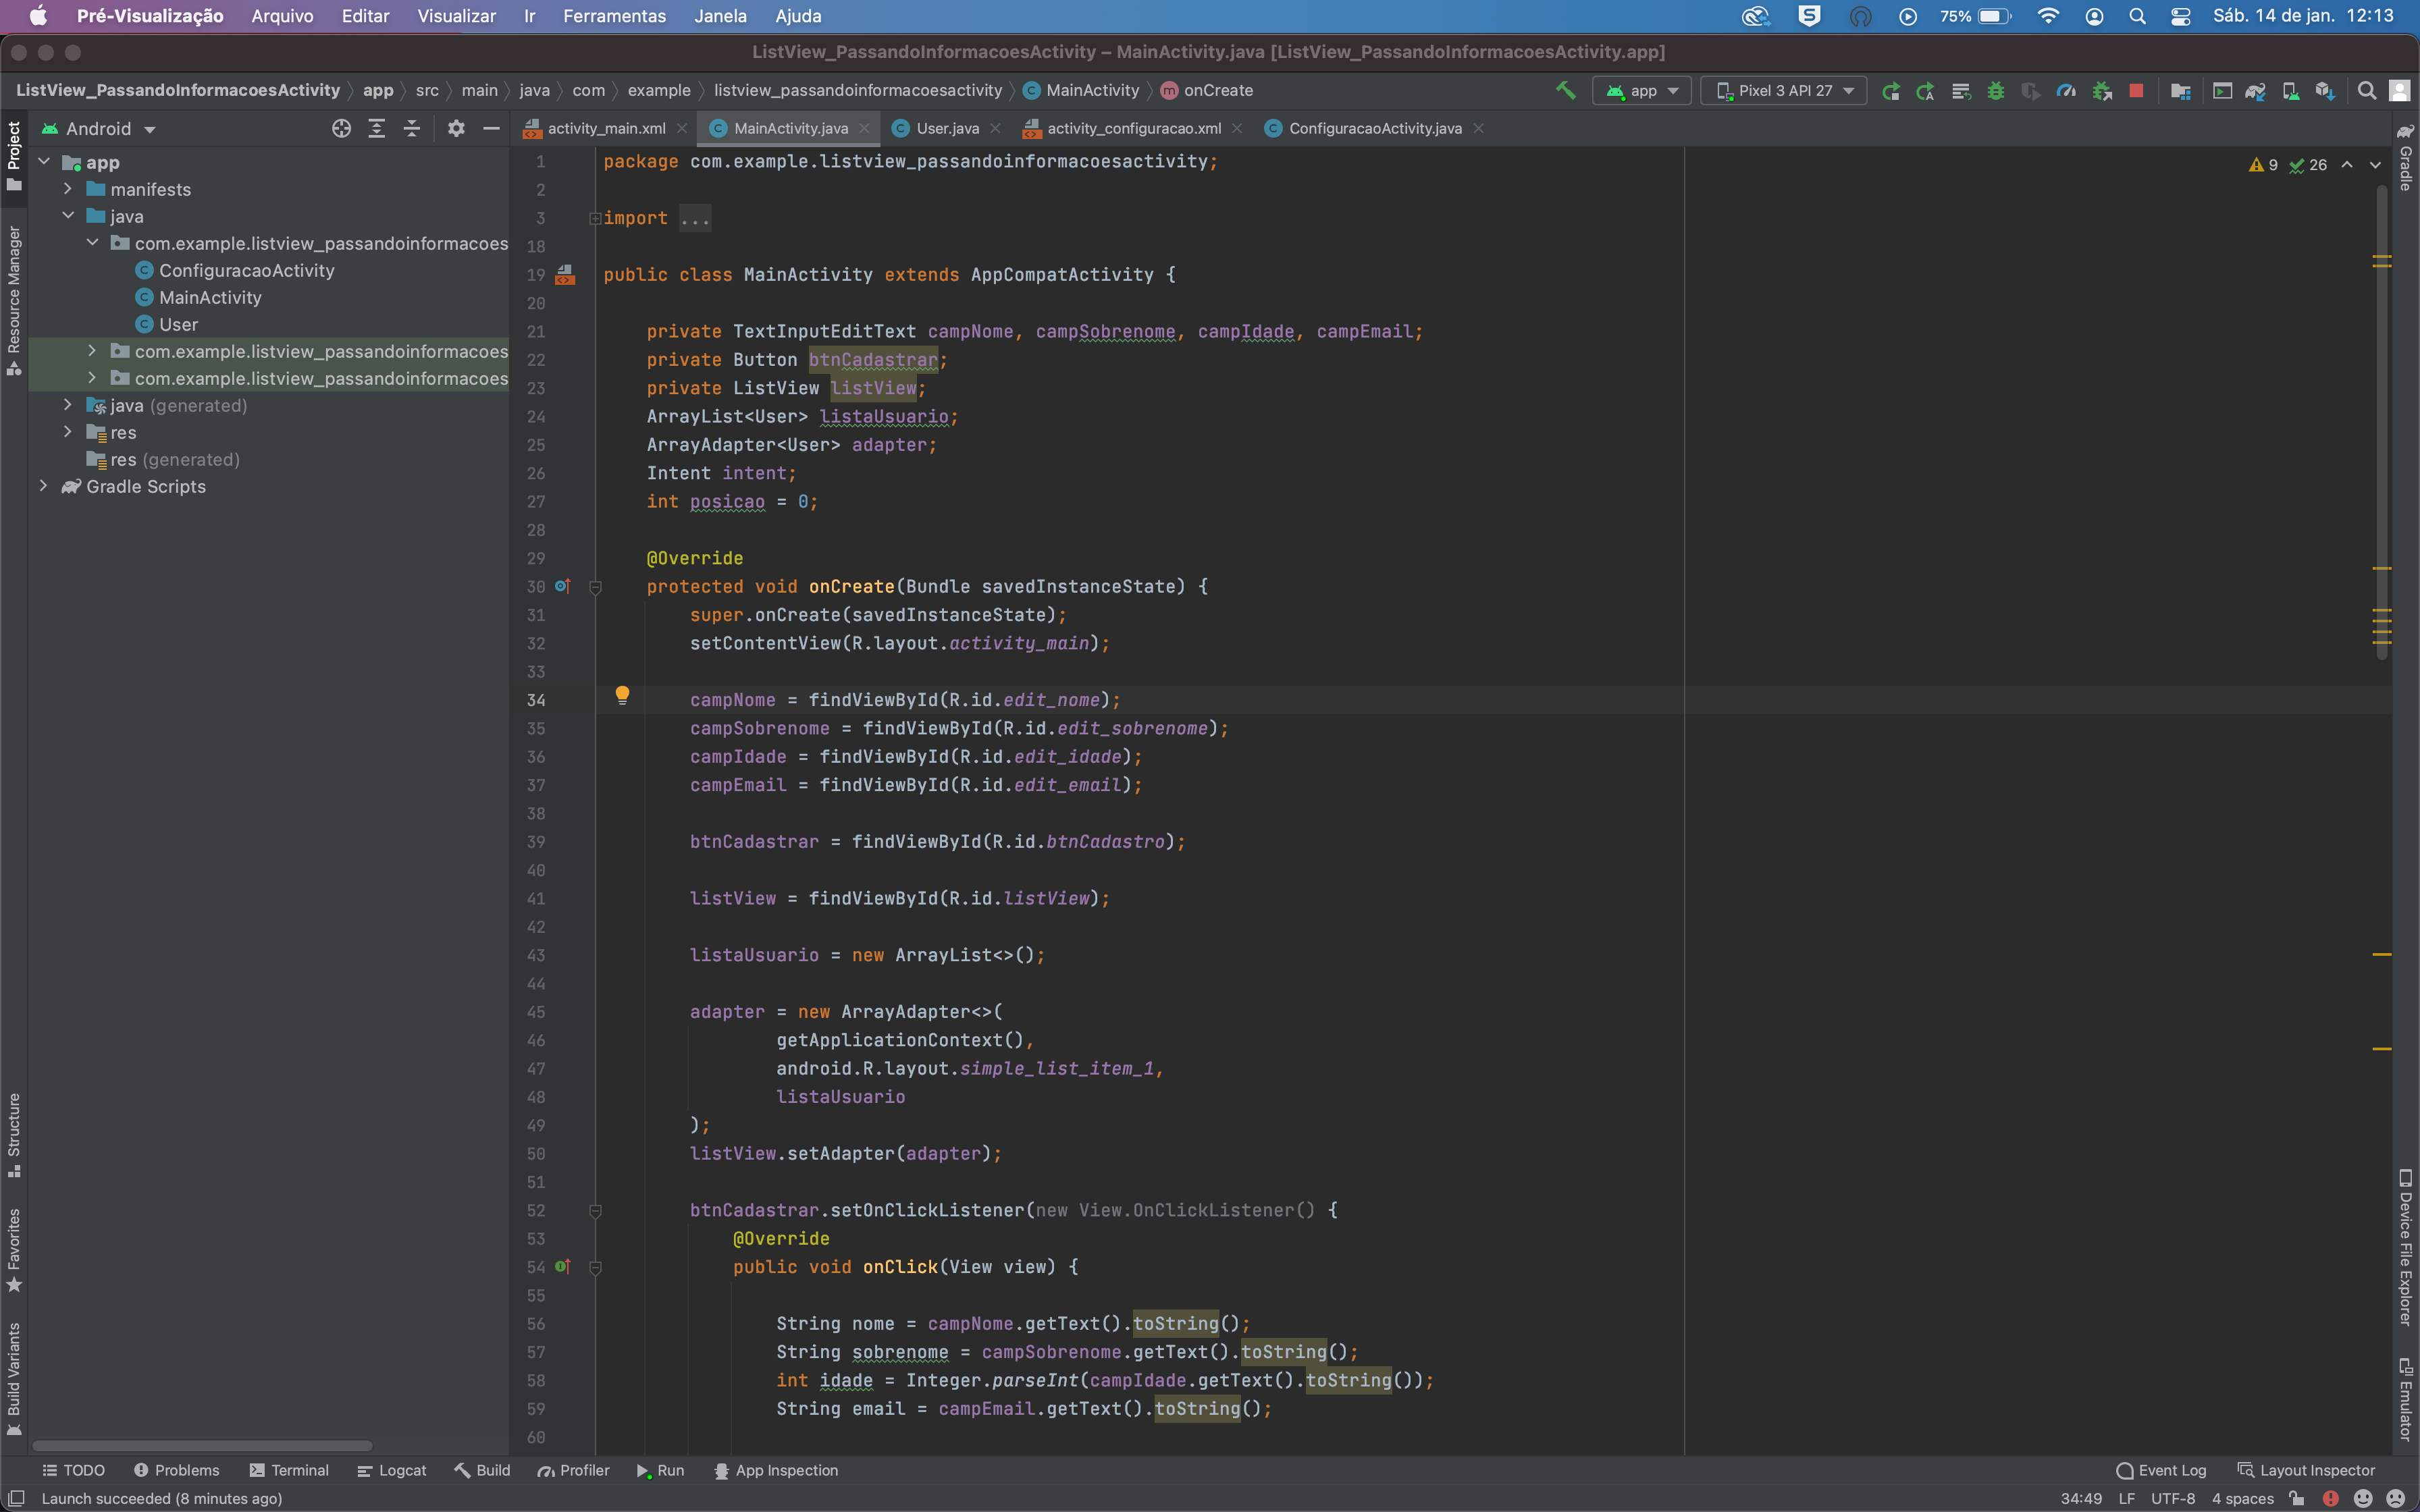This screenshot has height=1512, width=2420.
Task: Open the Logcat tool window
Action: click(x=392, y=1470)
